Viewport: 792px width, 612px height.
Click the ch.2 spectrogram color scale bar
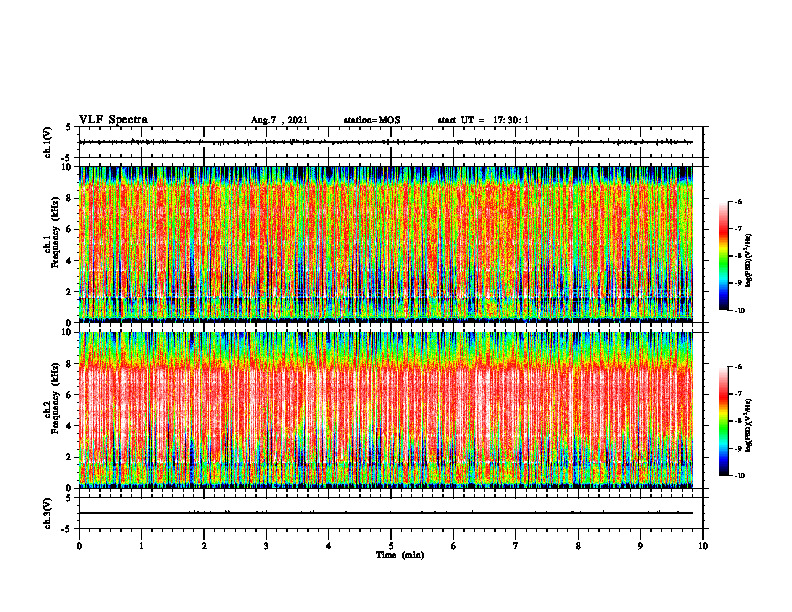click(723, 421)
